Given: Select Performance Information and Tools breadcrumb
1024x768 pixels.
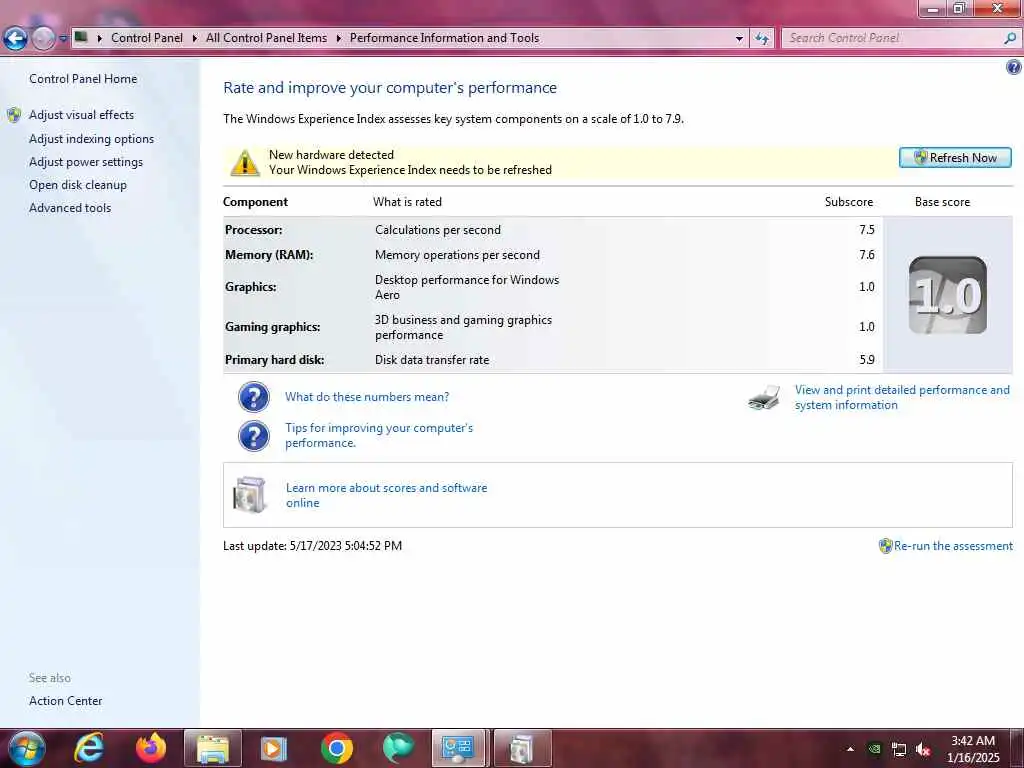Looking at the screenshot, I should 444,38.
